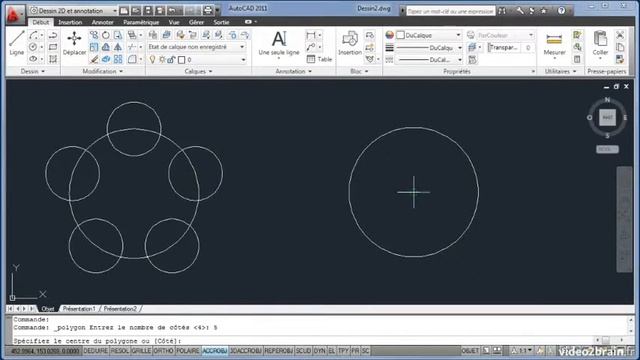Click the copy icon in Presse-papiers
Viewport: 640px width, 360px height.
pyautogui.click(x=620, y=47)
